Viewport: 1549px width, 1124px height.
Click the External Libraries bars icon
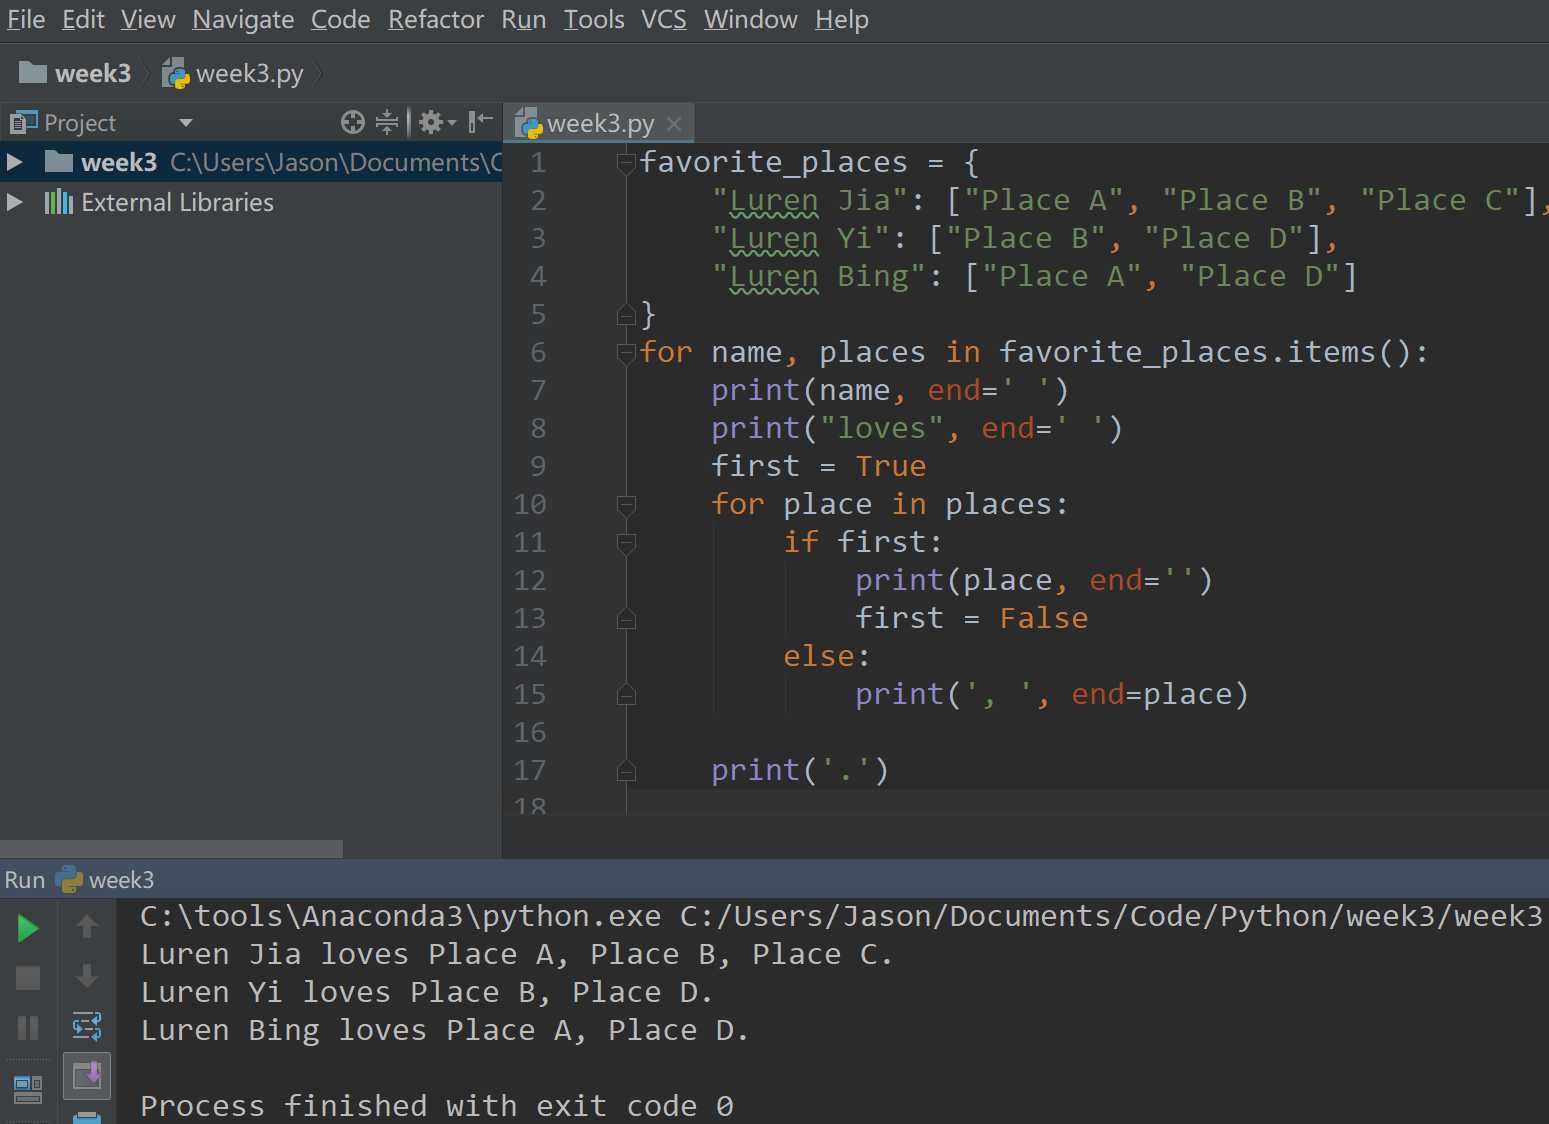pos(59,202)
